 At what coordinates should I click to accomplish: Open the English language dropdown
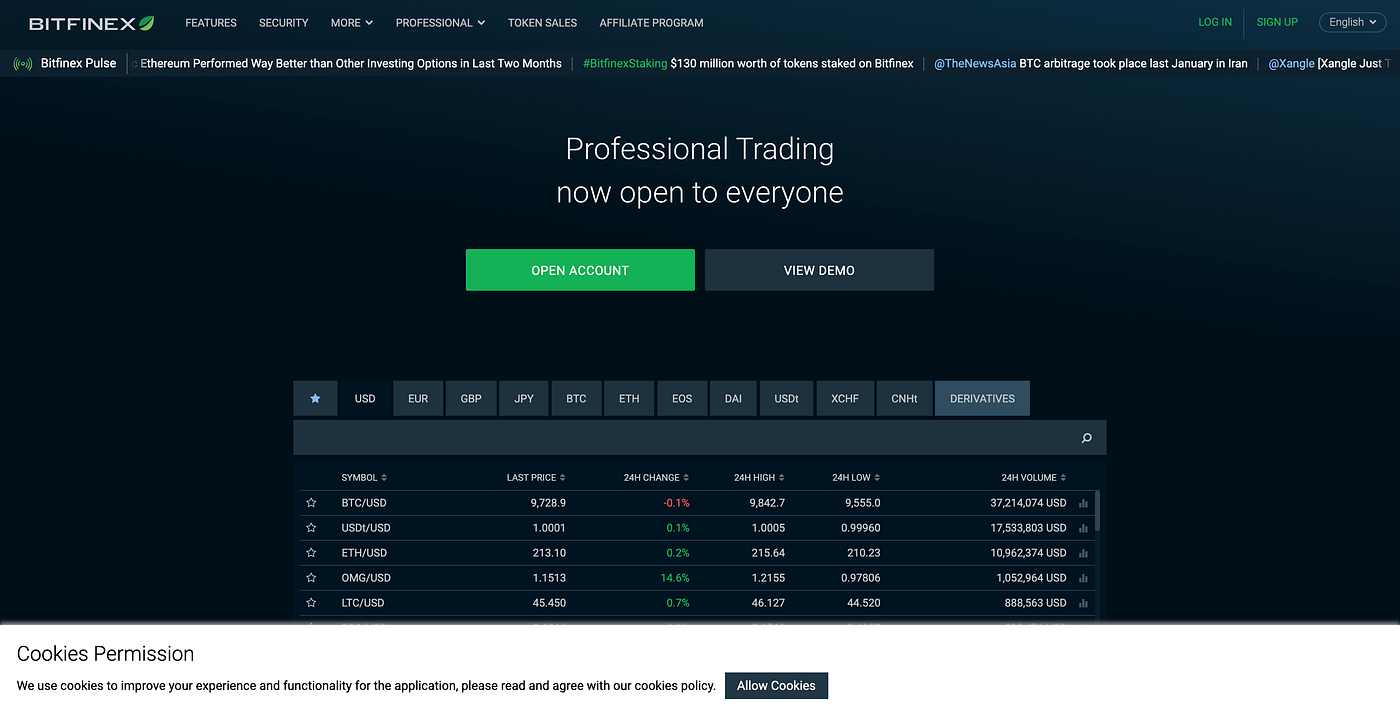tap(1353, 22)
